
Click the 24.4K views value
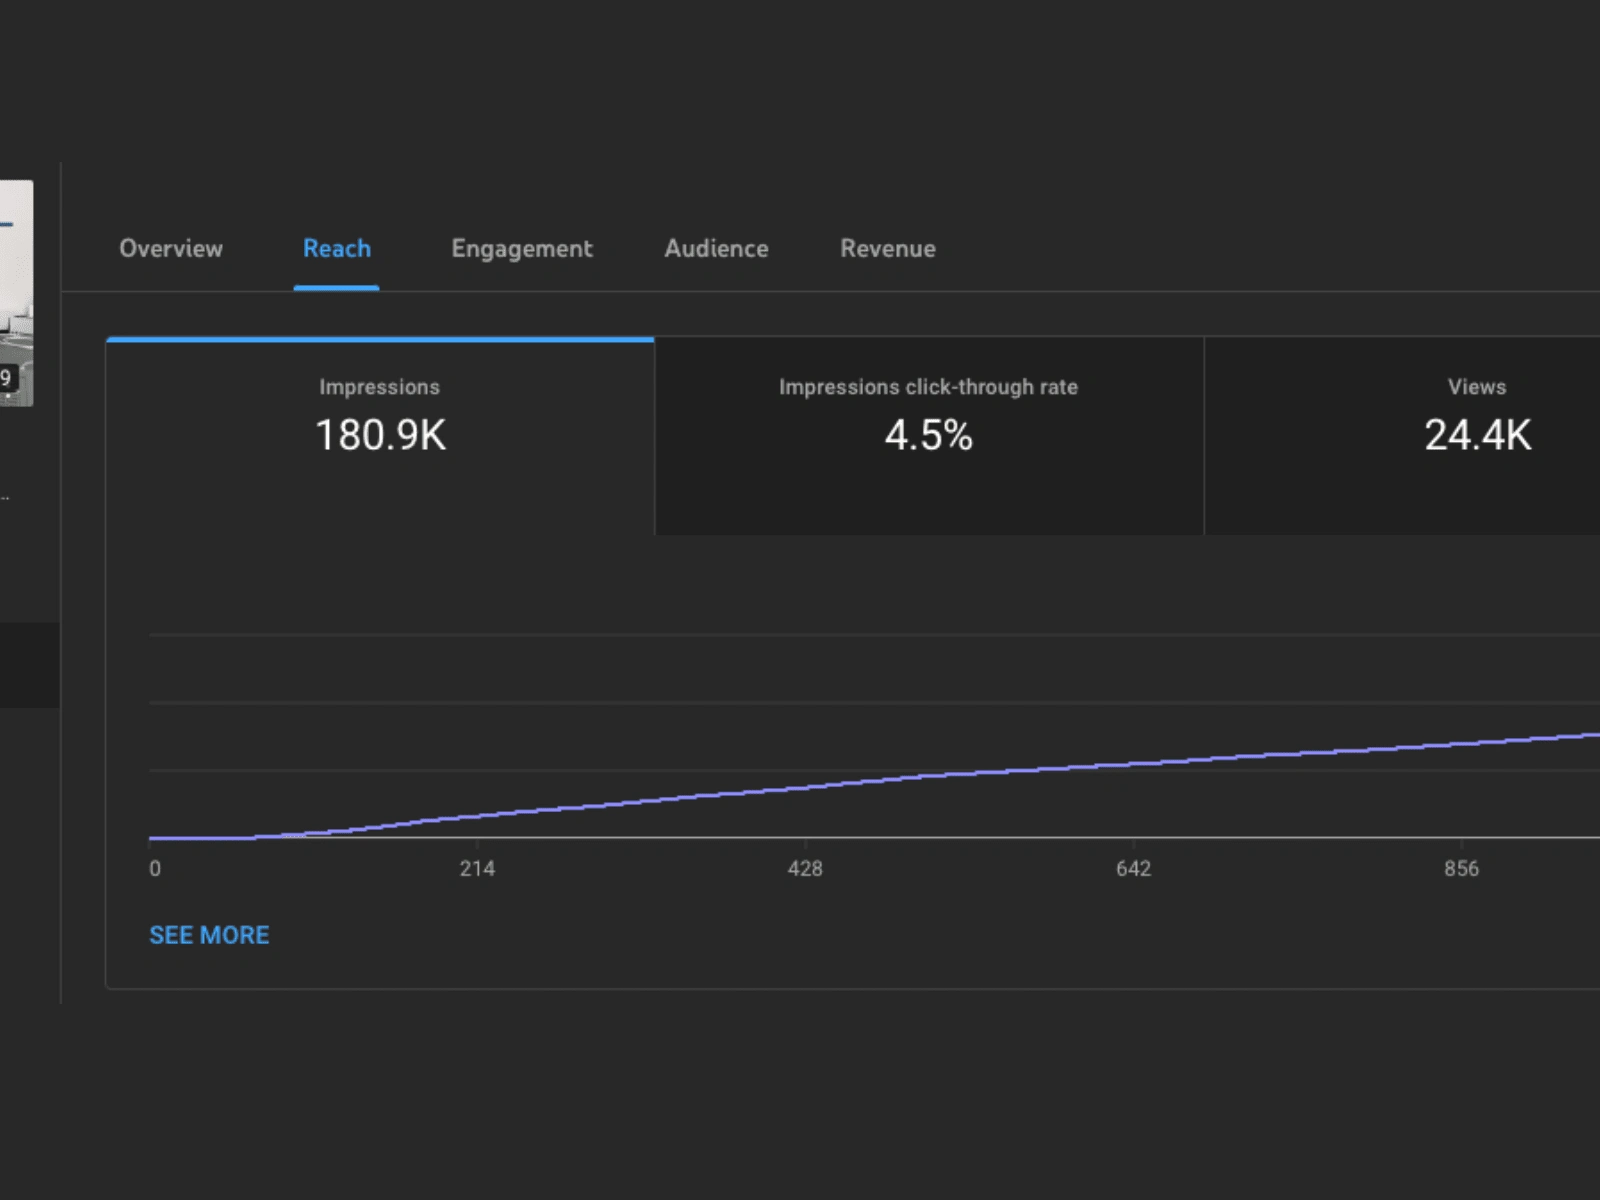1477,435
